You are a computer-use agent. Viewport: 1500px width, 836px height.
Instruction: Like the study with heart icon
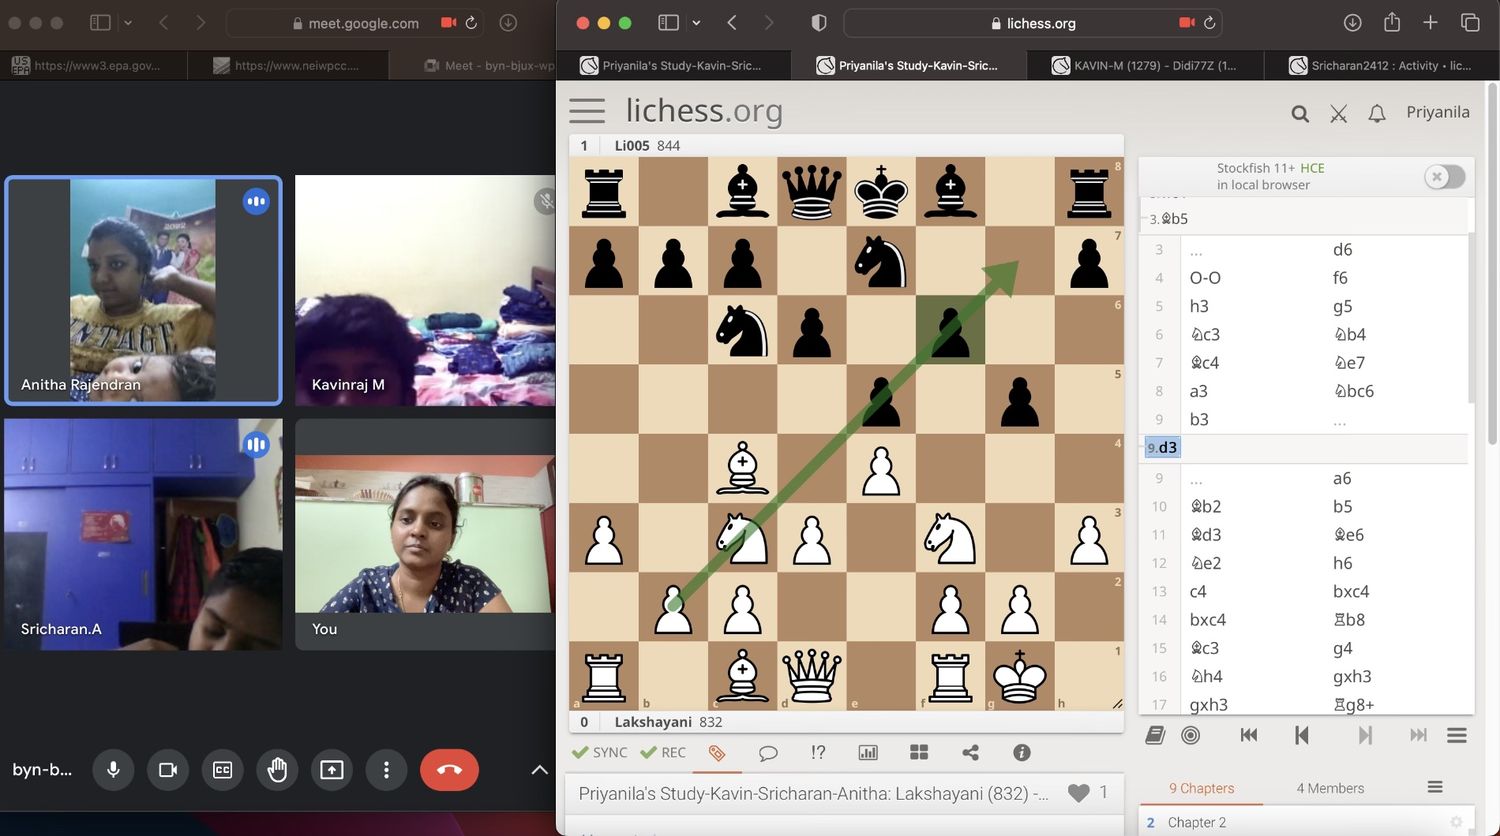pos(1078,793)
